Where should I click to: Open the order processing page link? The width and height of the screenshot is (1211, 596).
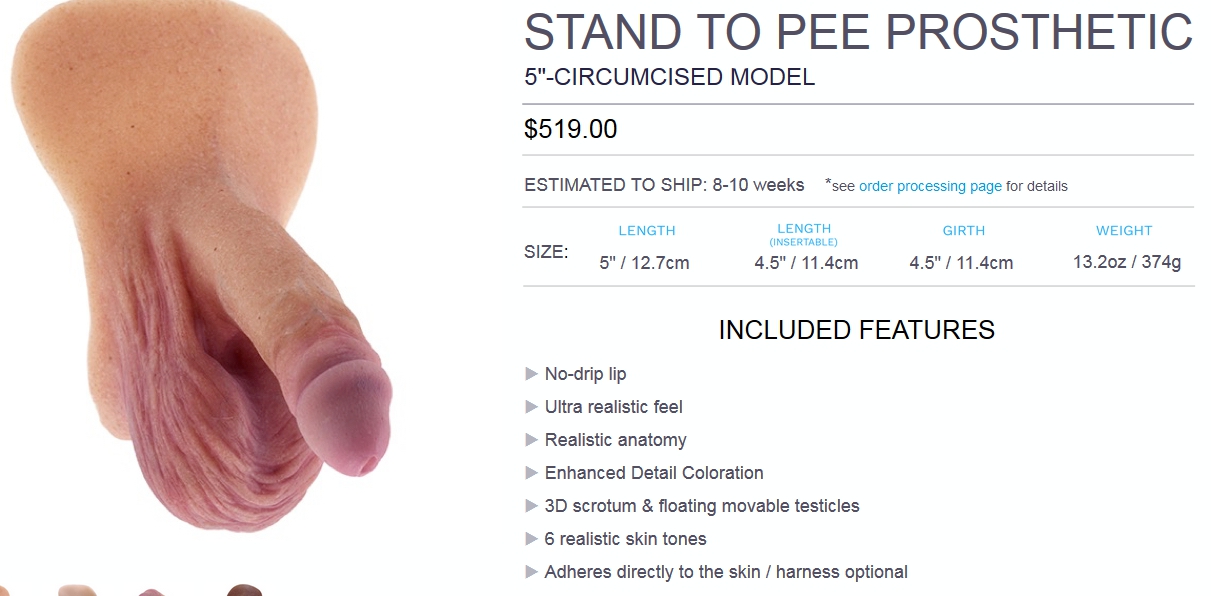click(930, 186)
